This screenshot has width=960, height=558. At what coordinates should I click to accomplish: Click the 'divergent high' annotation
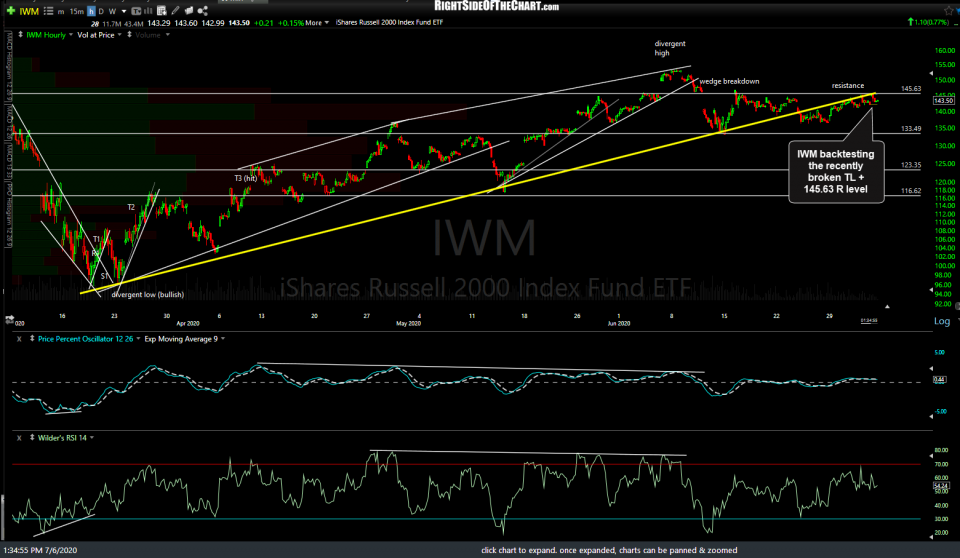(670, 48)
